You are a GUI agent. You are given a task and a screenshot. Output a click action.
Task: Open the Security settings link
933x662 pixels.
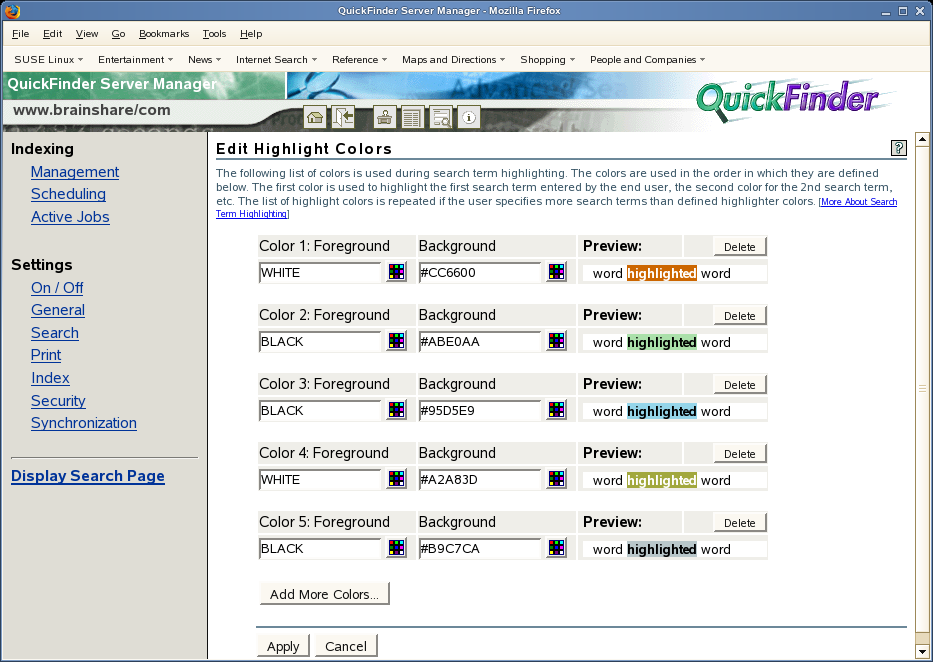[58, 401]
